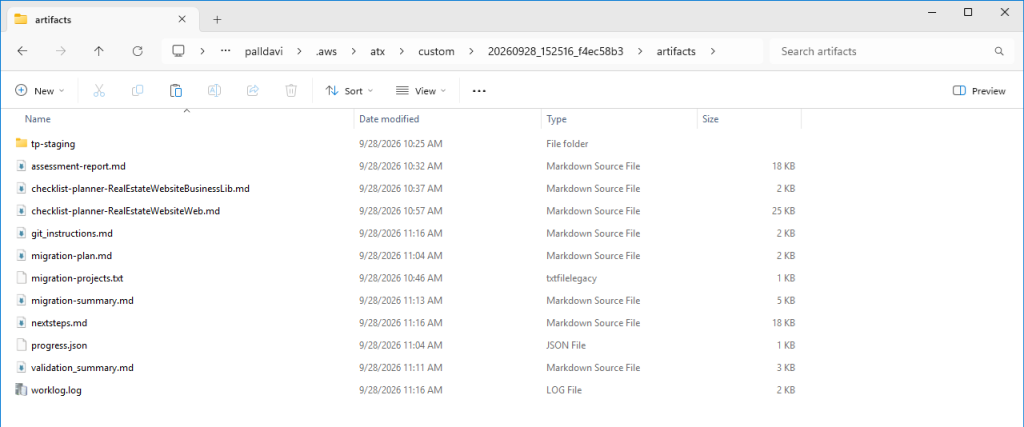Expand chevron after 20260928_152516_f4ec58b3 in path
This screenshot has width=1024, height=427.
[x=641, y=51]
